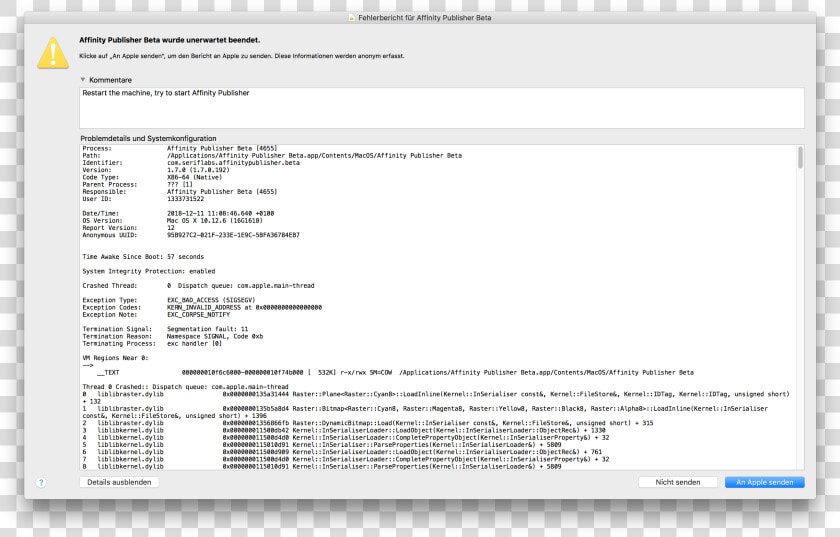Screen dimensions: 840x537
Task: Click 'Affinity Publisher Beta wurde unerwartet beendet.' heading
Action: tap(169, 40)
